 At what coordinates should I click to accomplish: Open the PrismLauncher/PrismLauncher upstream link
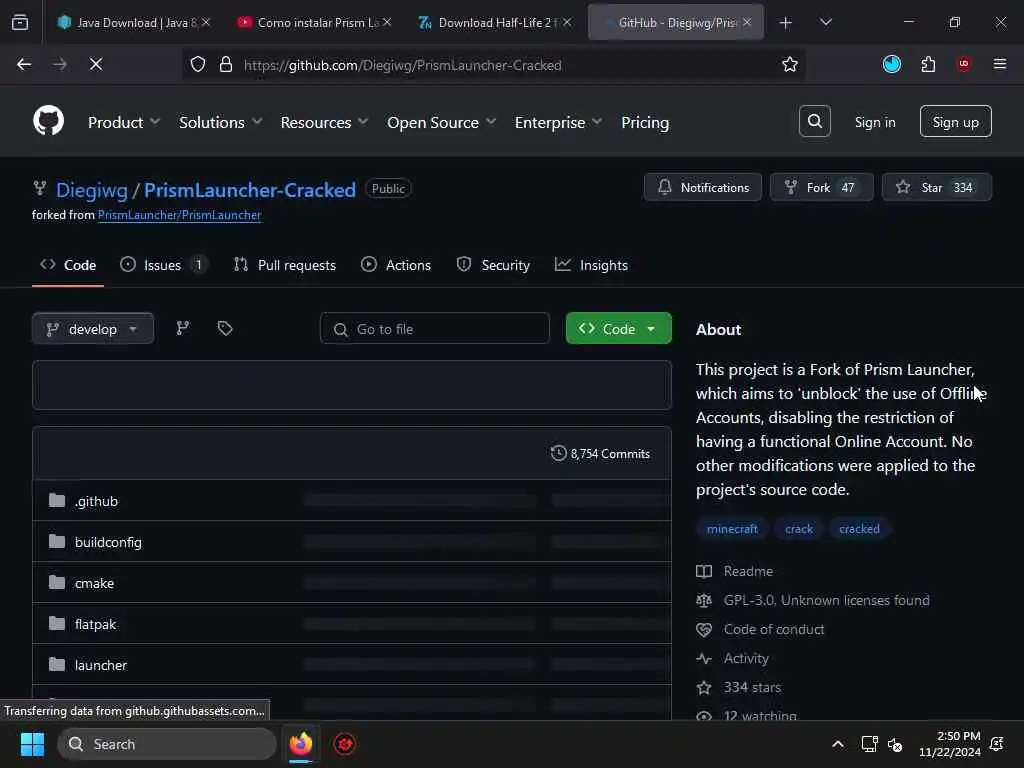[x=180, y=215]
